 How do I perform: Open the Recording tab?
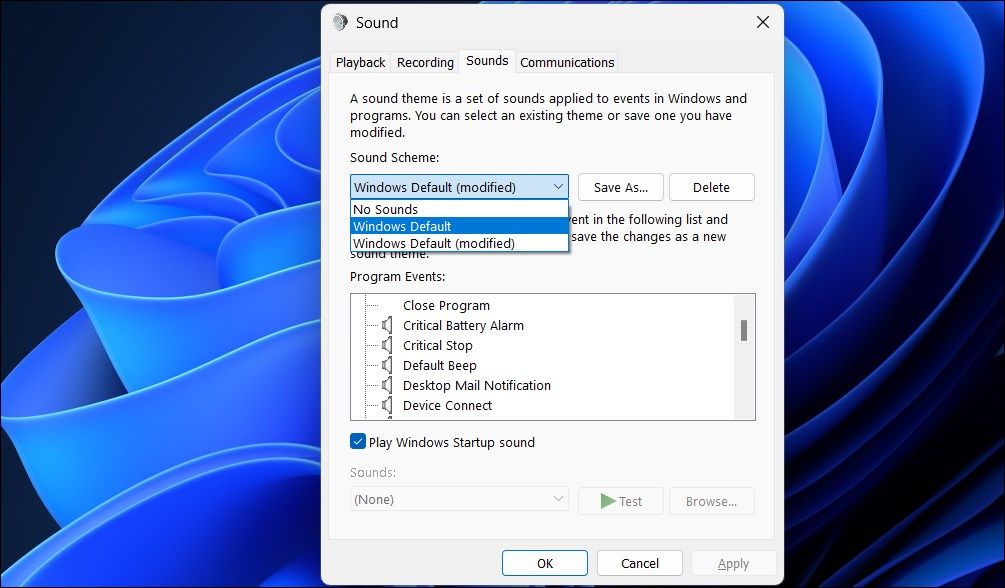[424, 62]
